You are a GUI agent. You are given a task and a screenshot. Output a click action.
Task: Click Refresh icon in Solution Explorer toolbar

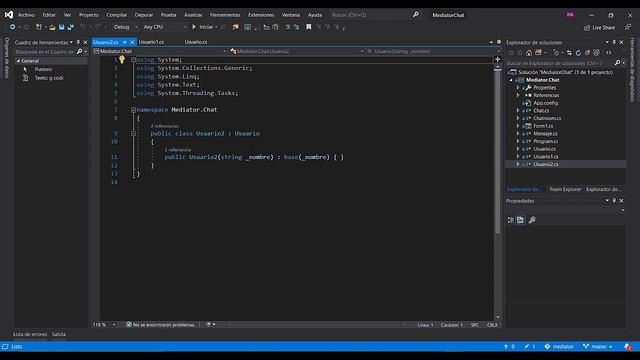pyautogui.click(x=578, y=53)
